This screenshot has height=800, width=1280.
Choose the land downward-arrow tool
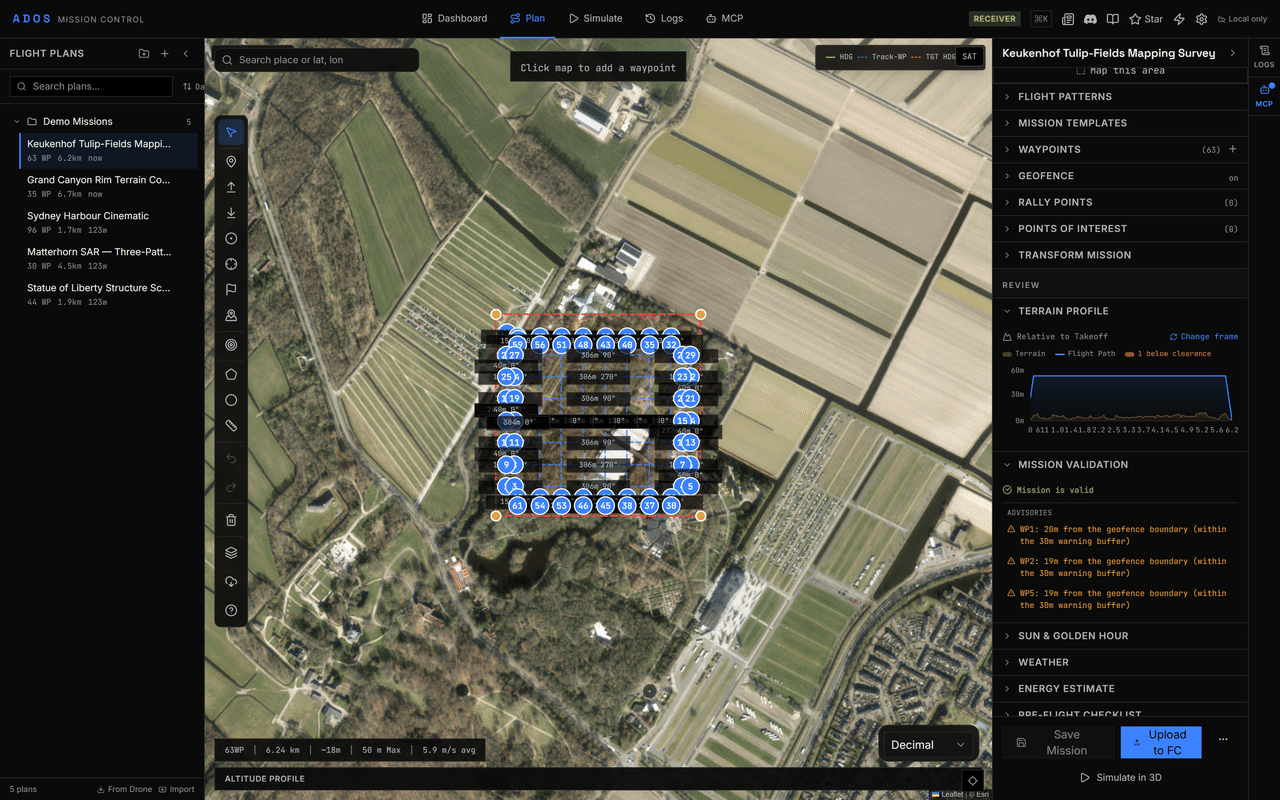pyautogui.click(x=231, y=213)
